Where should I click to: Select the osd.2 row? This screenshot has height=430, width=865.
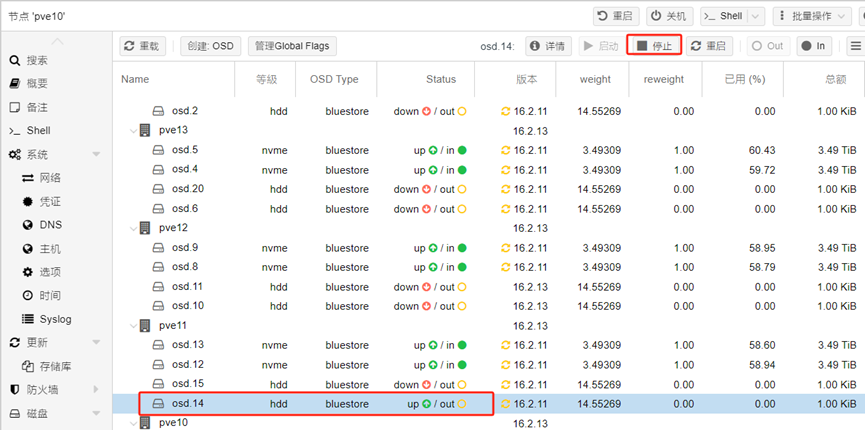click(489, 111)
